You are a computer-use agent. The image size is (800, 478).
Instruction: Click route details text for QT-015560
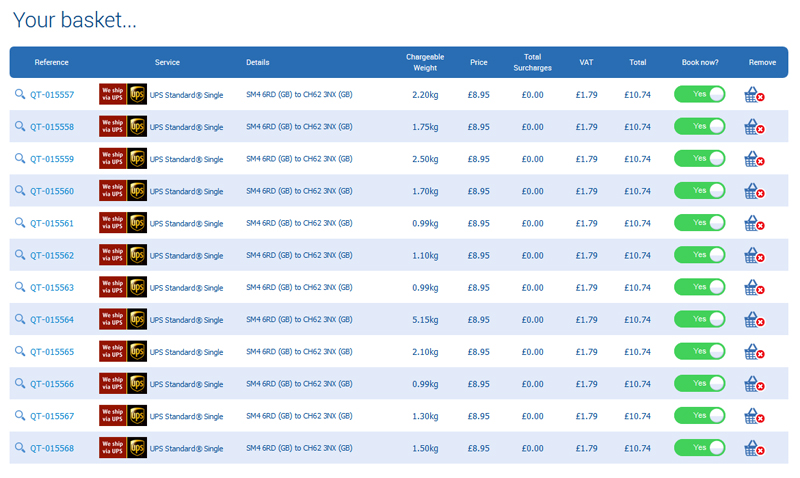(x=299, y=191)
